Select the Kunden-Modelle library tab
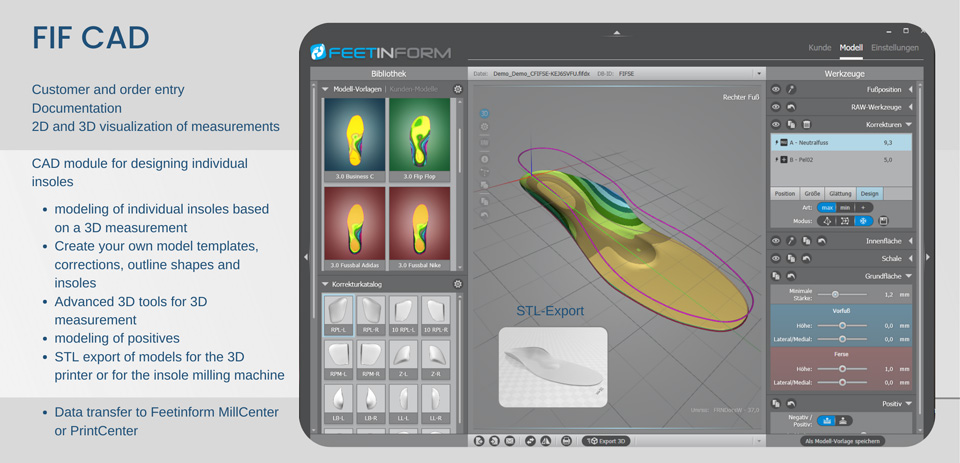 click(x=414, y=89)
